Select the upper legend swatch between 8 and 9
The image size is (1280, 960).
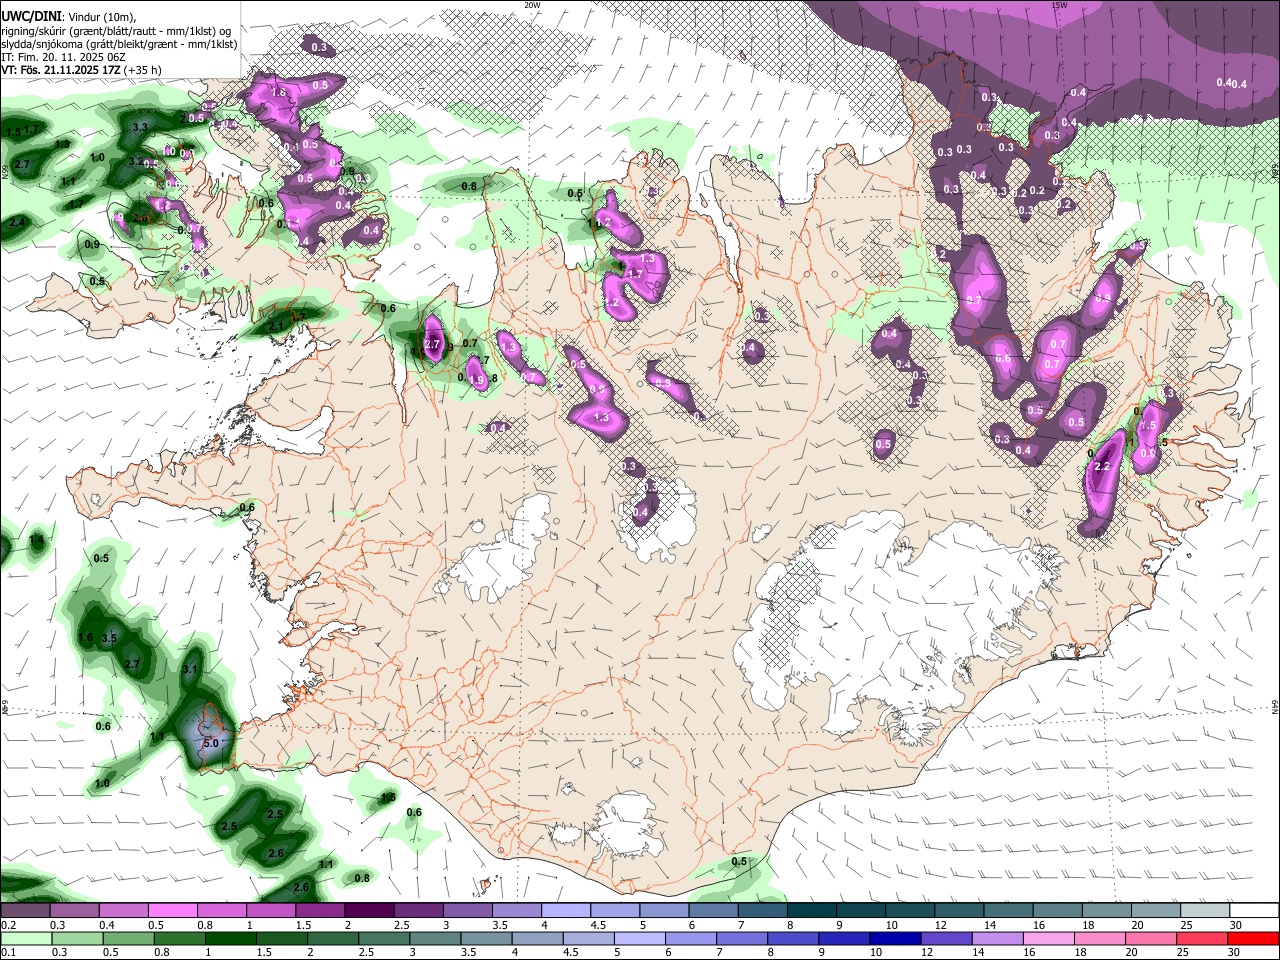811,910
